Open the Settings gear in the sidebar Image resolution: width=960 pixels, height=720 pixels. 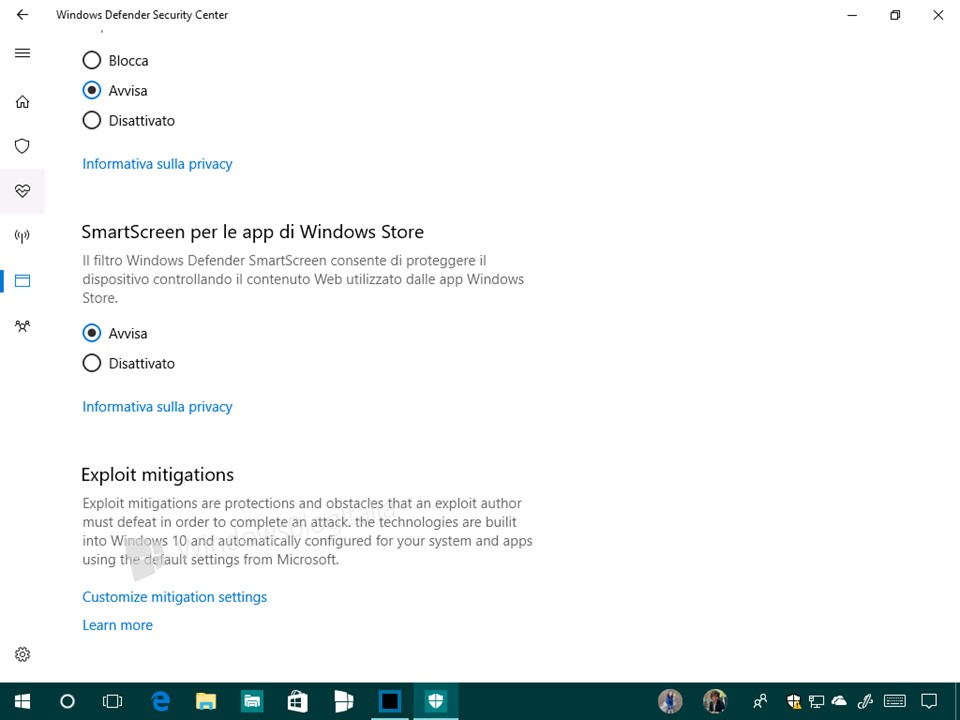23,654
